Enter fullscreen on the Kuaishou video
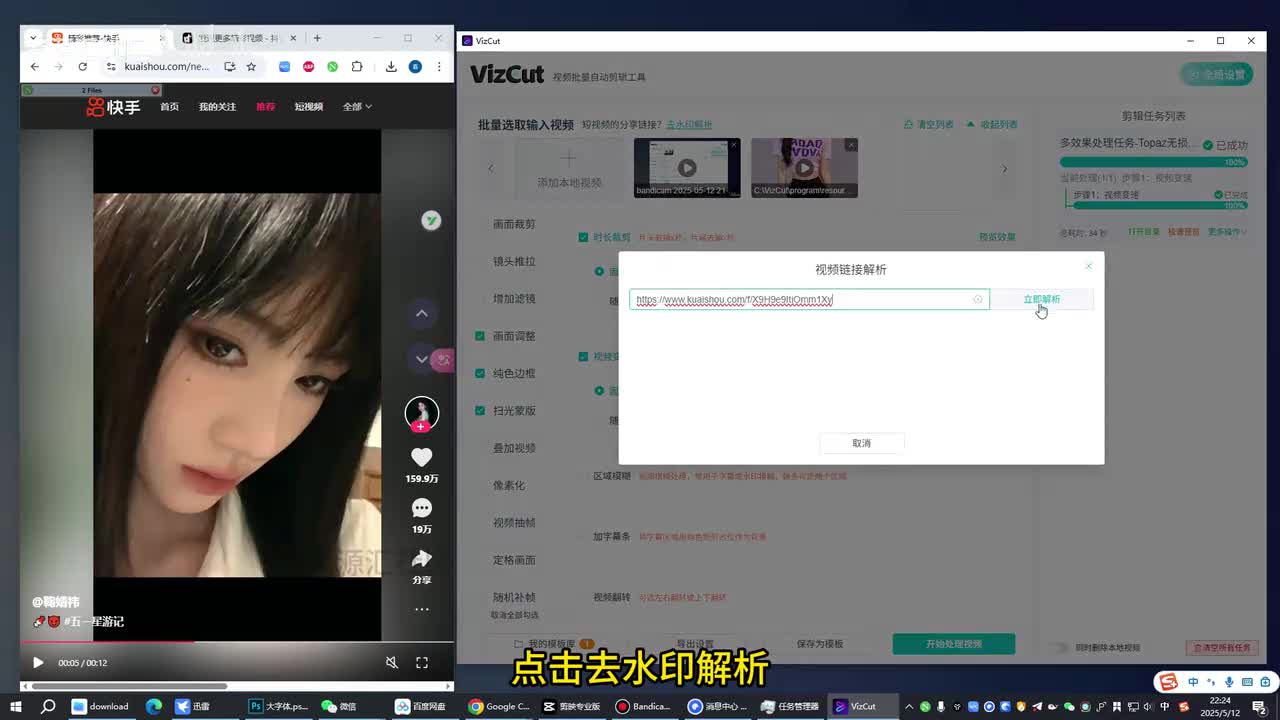The width and height of the screenshot is (1280, 720). click(422, 662)
